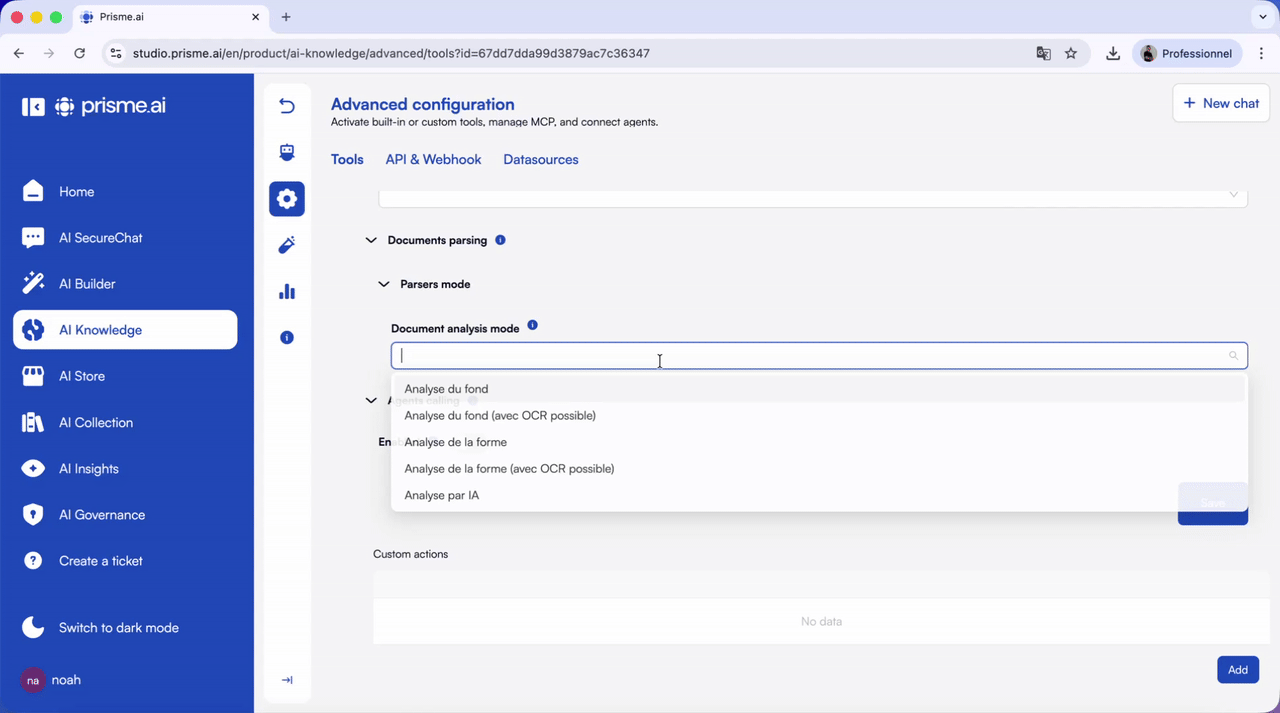Click info icon beside Document analysis mode

(532, 325)
